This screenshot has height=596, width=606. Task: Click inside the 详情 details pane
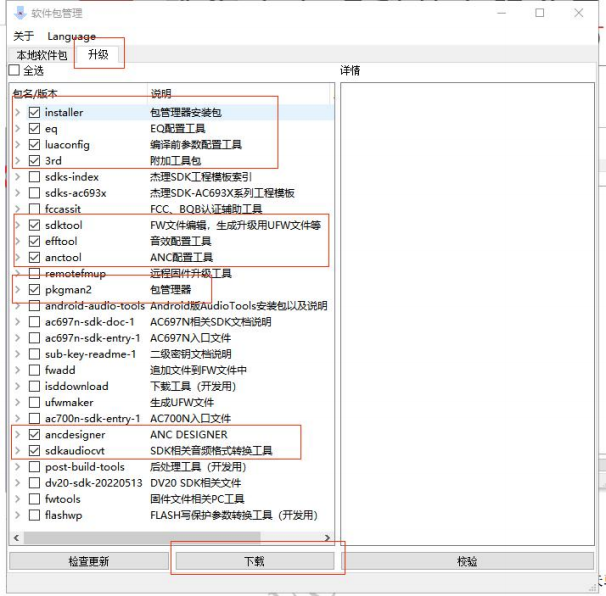(x=467, y=313)
